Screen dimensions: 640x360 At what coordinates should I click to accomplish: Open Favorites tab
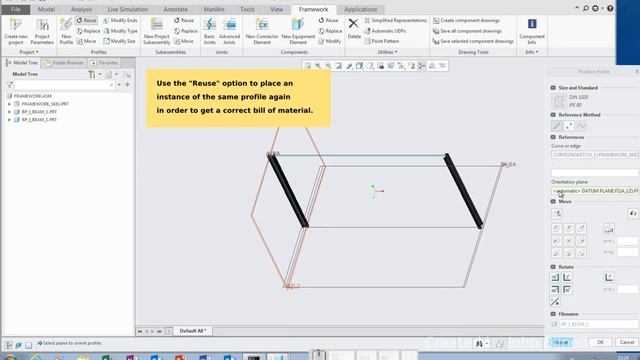tap(104, 63)
